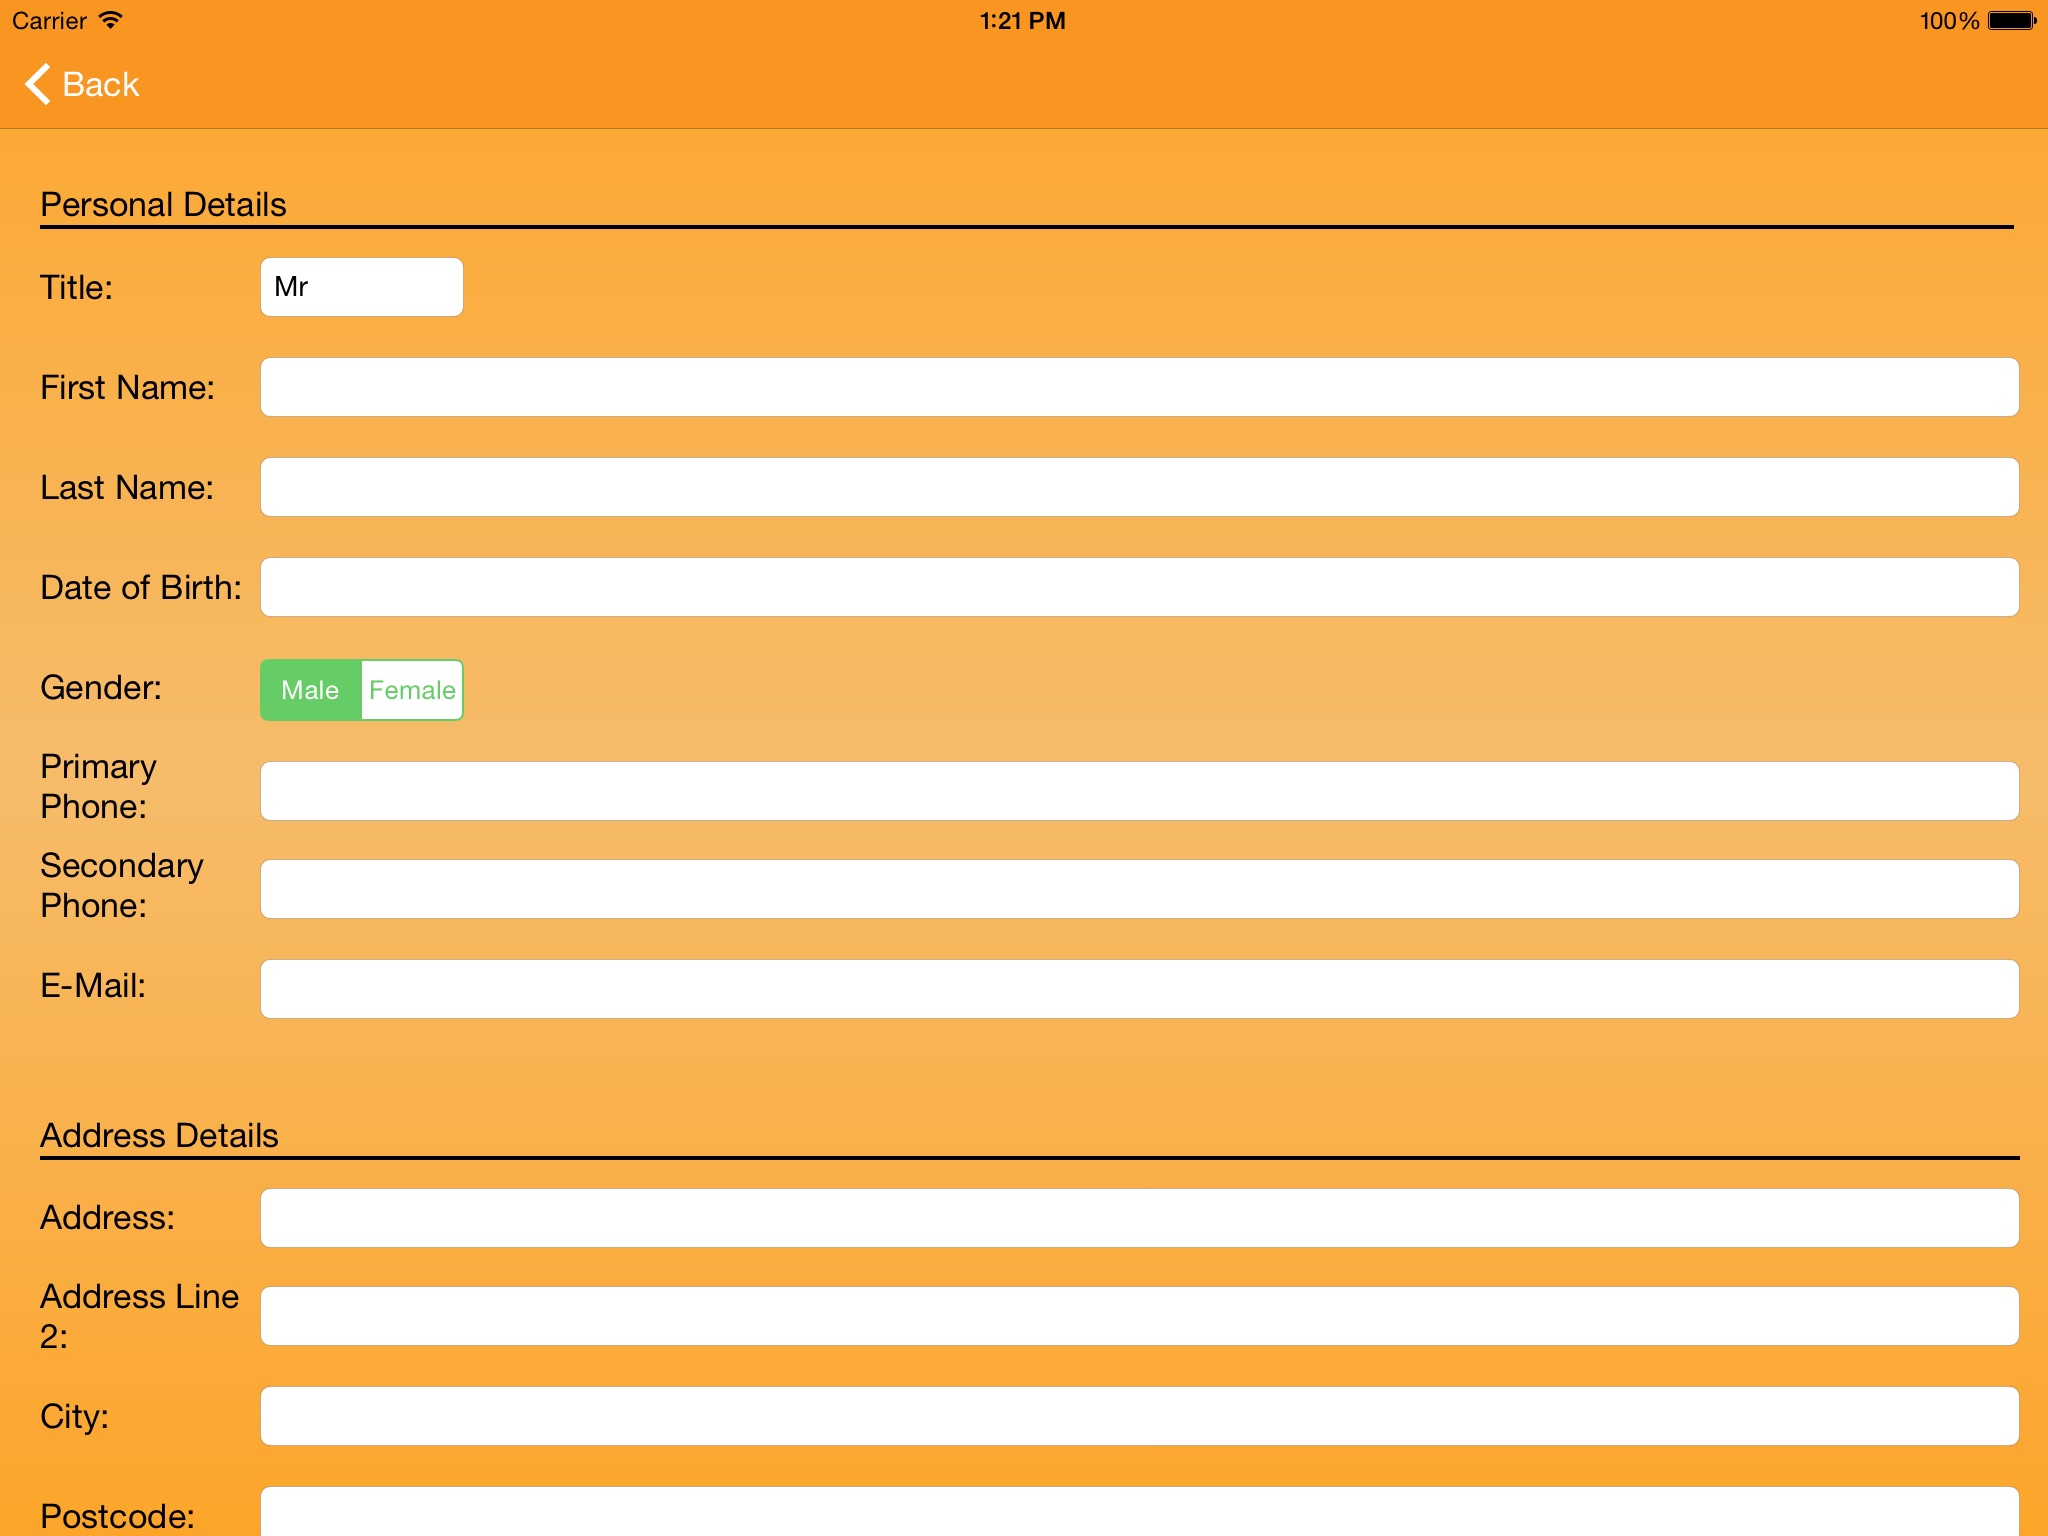Tap the status bar clock
This screenshot has width=2048, height=1536.
(1022, 20)
